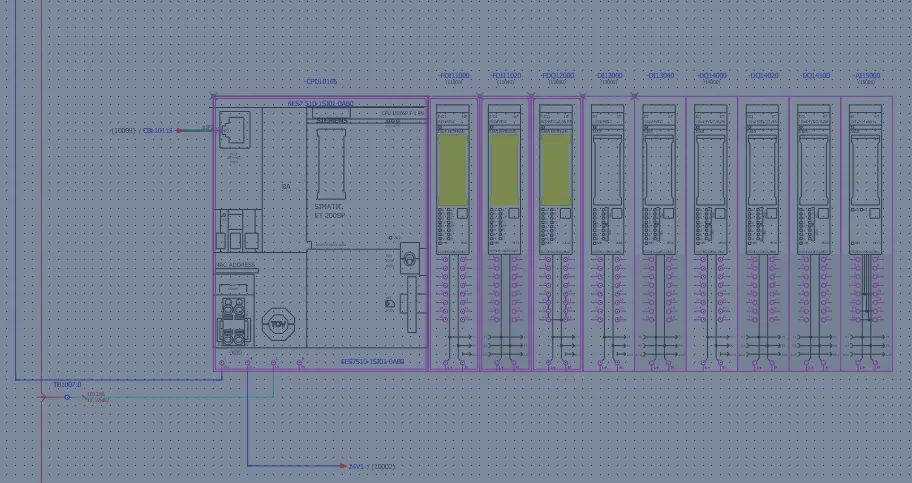Select the -FDI11000 module label

pyautogui.click(x=454, y=75)
